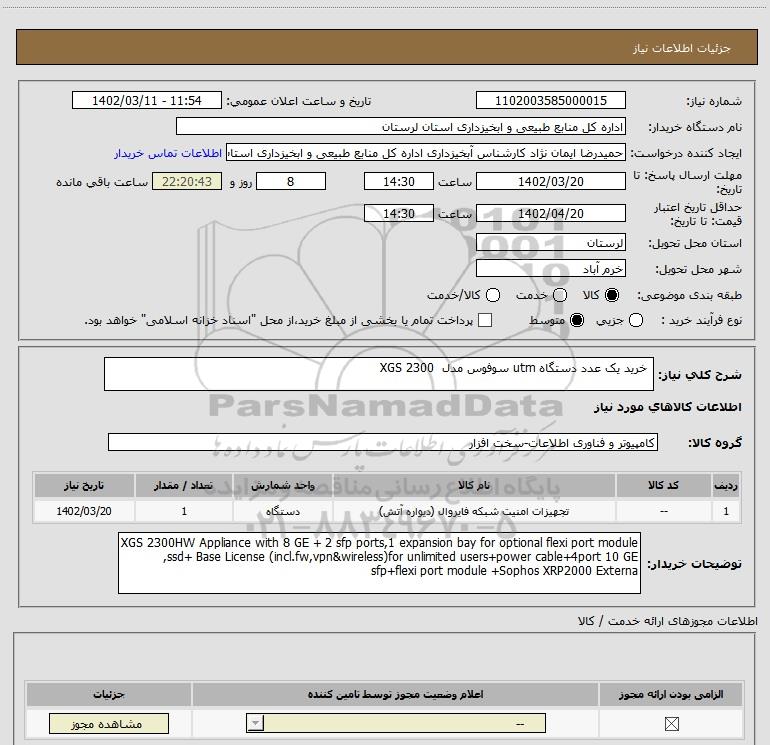Select the کالا category radio button
Screen dimensions: 770x745
612,295
